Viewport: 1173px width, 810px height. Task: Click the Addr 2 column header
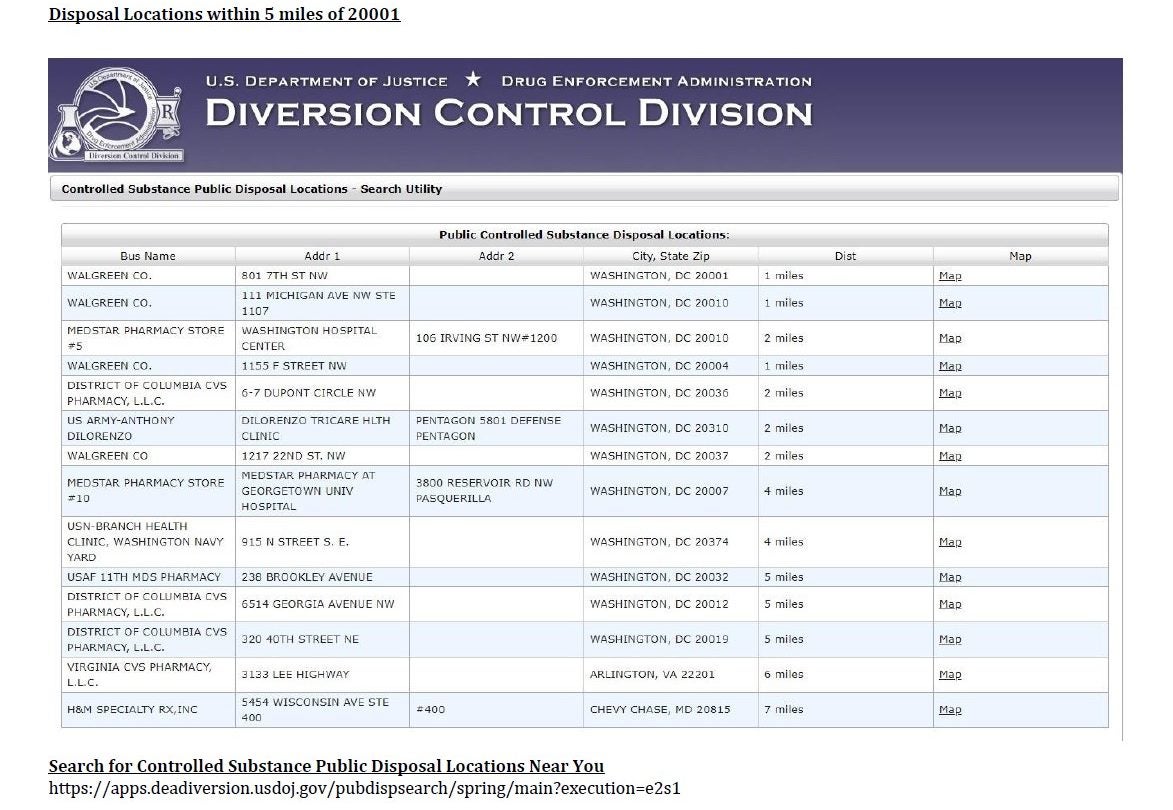click(x=497, y=256)
